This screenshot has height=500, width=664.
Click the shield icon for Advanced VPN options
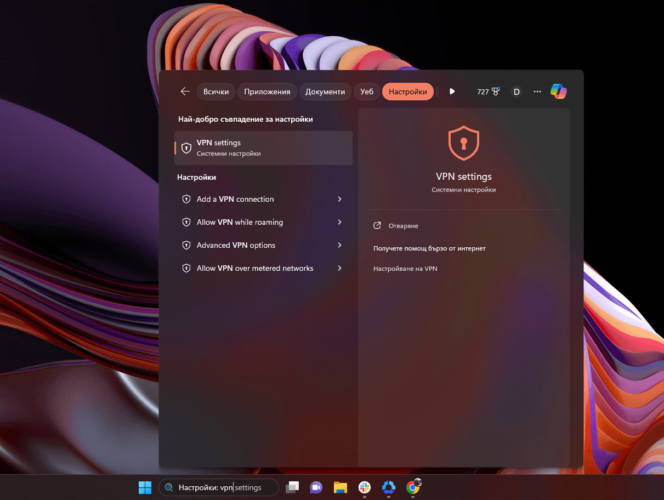(186, 245)
